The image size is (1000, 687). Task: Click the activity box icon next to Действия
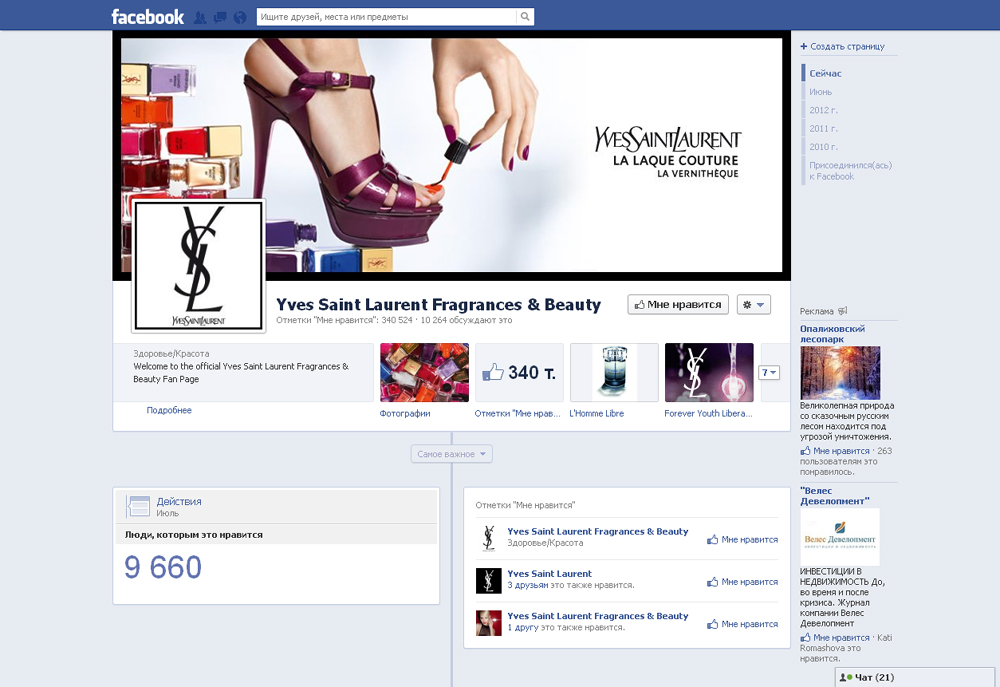(x=138, y=506)
